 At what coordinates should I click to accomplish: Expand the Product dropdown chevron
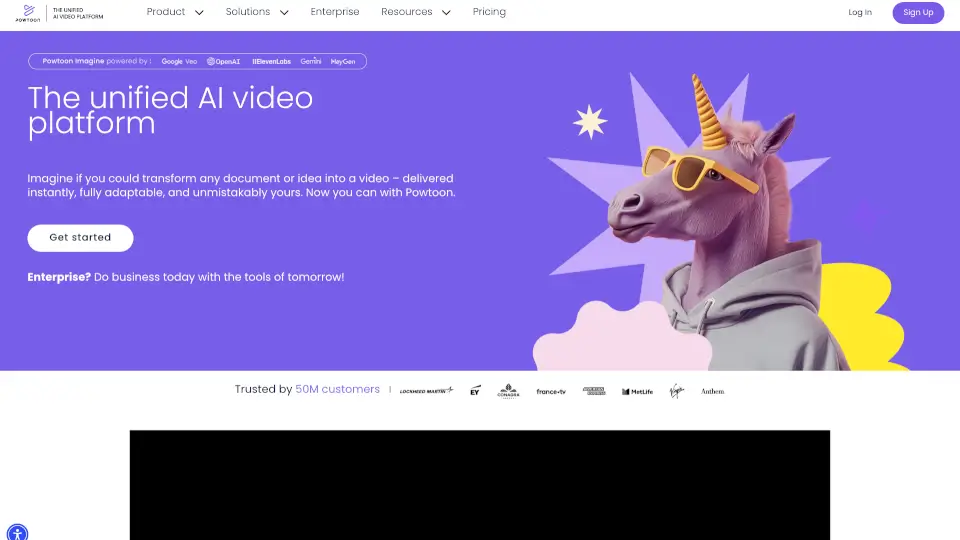point(199,12)
